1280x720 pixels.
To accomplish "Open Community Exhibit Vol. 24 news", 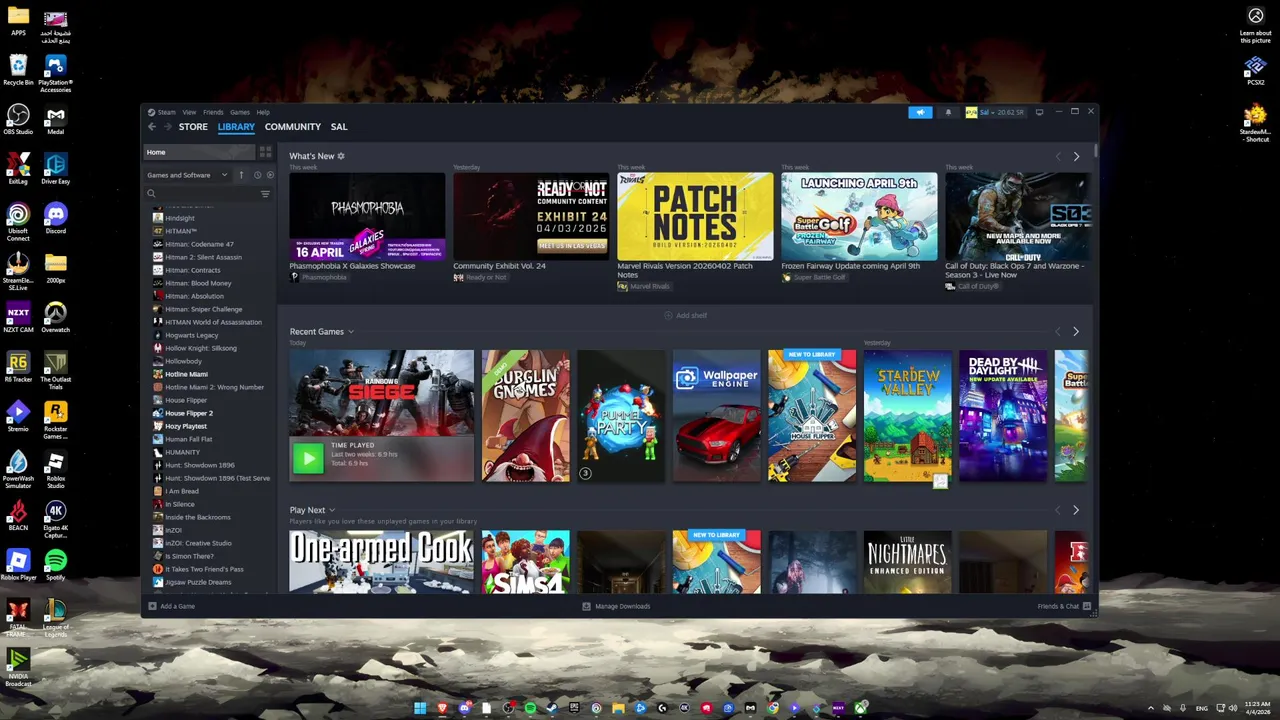I will (531, 217).
